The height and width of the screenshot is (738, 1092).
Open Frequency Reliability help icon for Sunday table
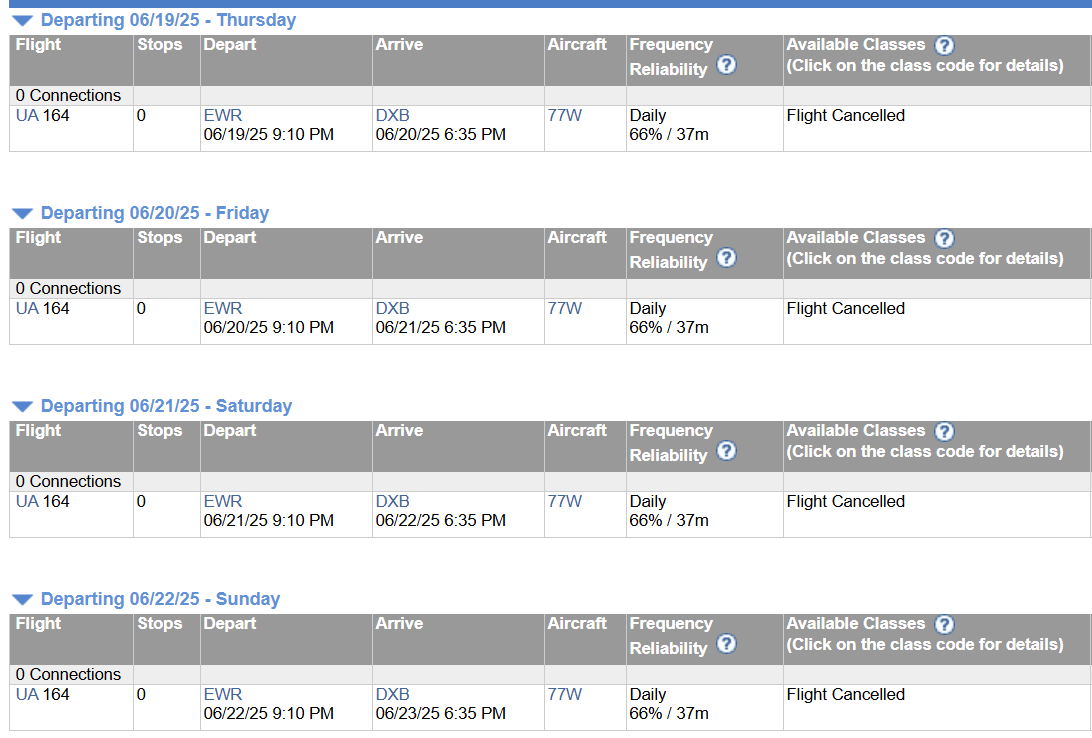coord(726,643)
